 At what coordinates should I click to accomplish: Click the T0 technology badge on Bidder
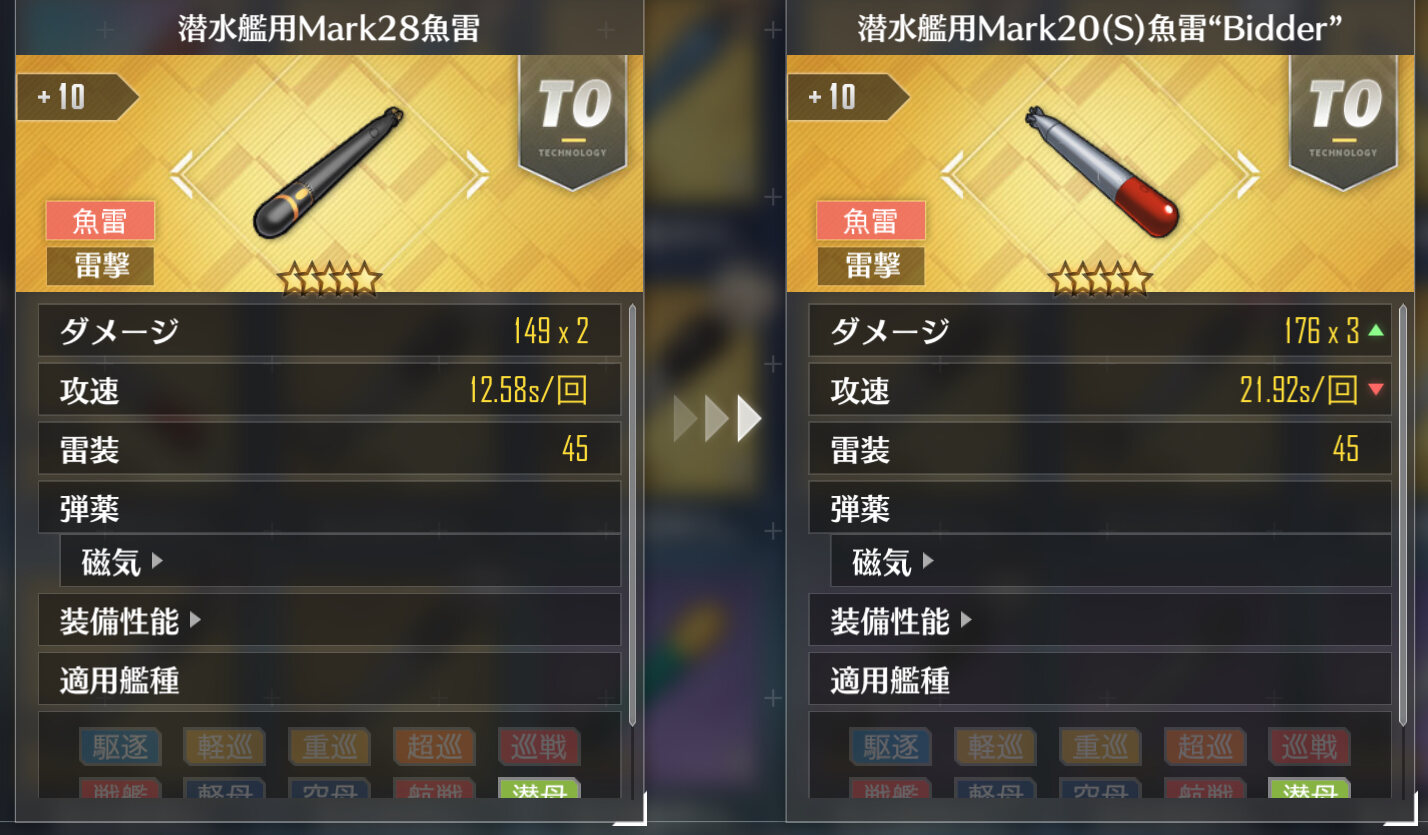tap(1343, 120)
